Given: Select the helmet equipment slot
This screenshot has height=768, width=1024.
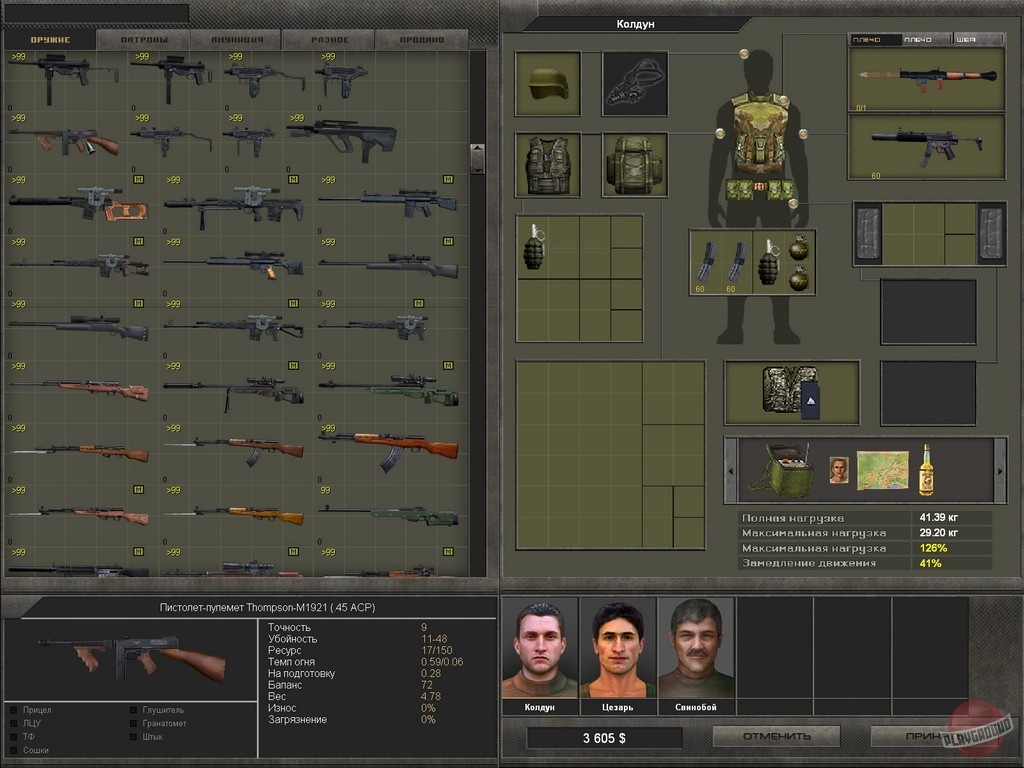Looking at the screenshot, I should click(547, 84).
